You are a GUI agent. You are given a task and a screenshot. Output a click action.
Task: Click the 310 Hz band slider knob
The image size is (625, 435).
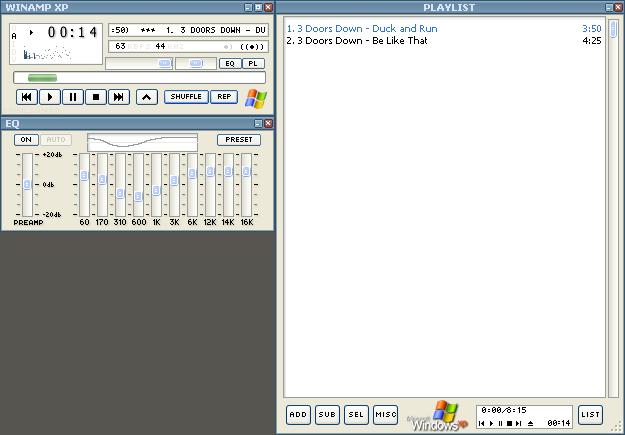tap(120, 193)
